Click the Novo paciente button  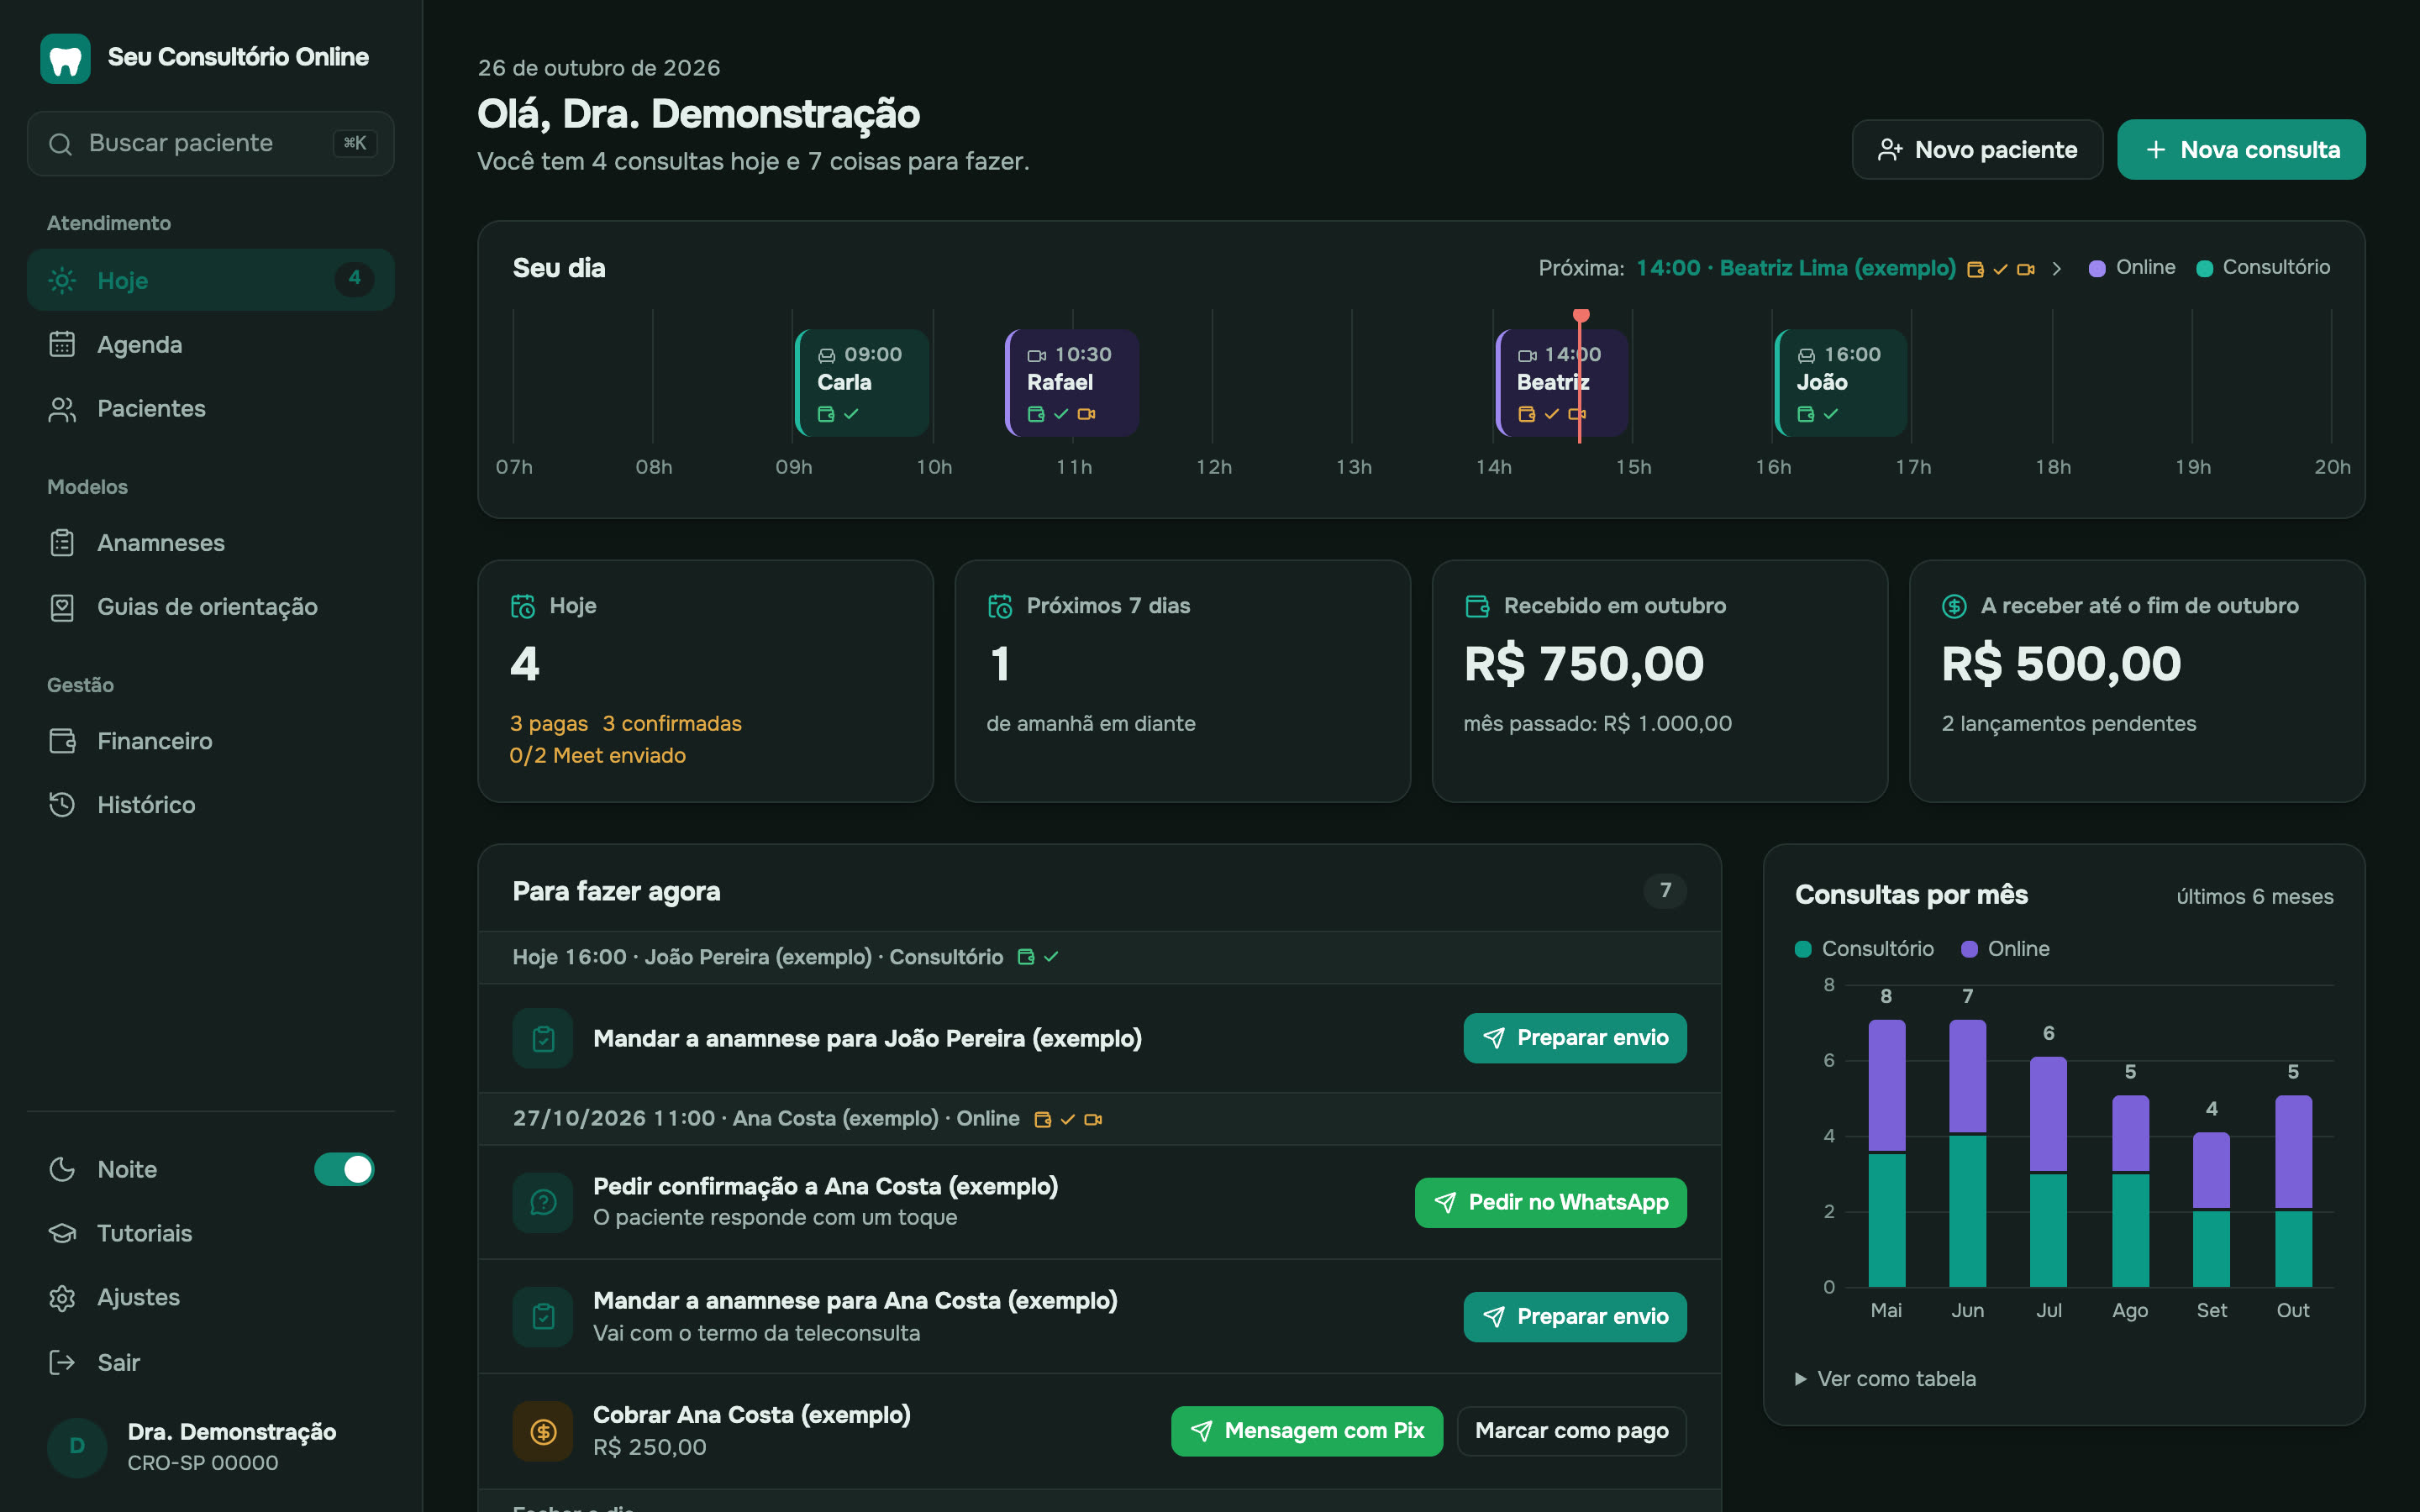[1977, 150]
